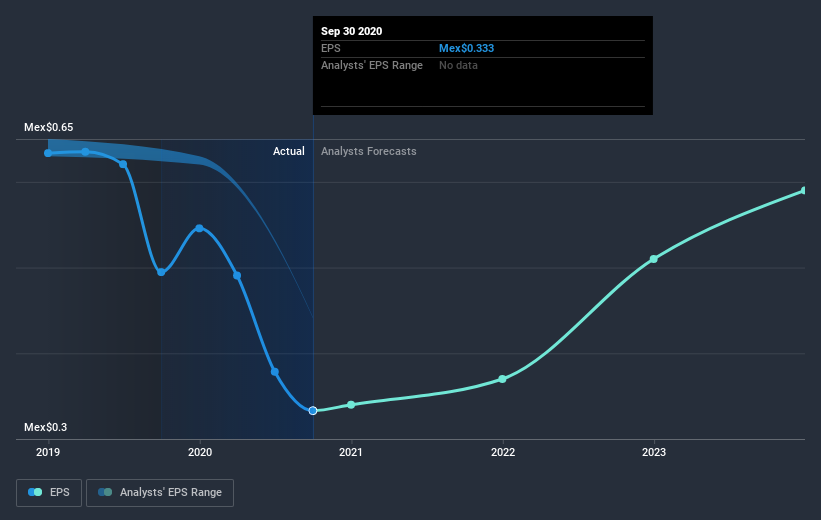Select the EPS trough point in late 2019
The image size is (821, 520).
[x=161, y=272]
